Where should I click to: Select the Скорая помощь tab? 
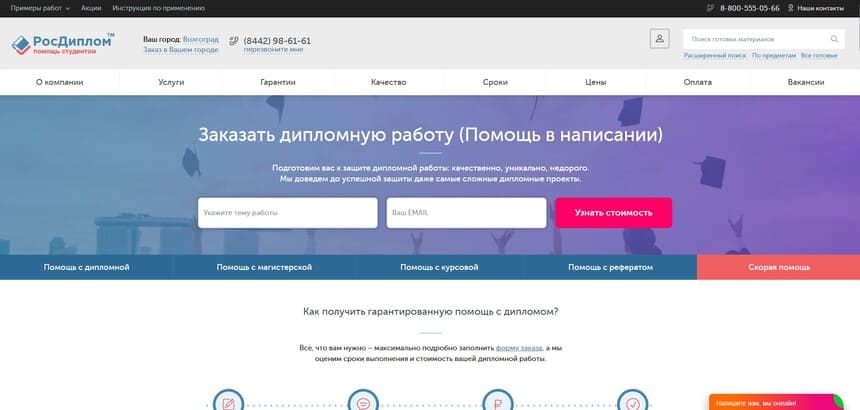click(x=779, y=267)
